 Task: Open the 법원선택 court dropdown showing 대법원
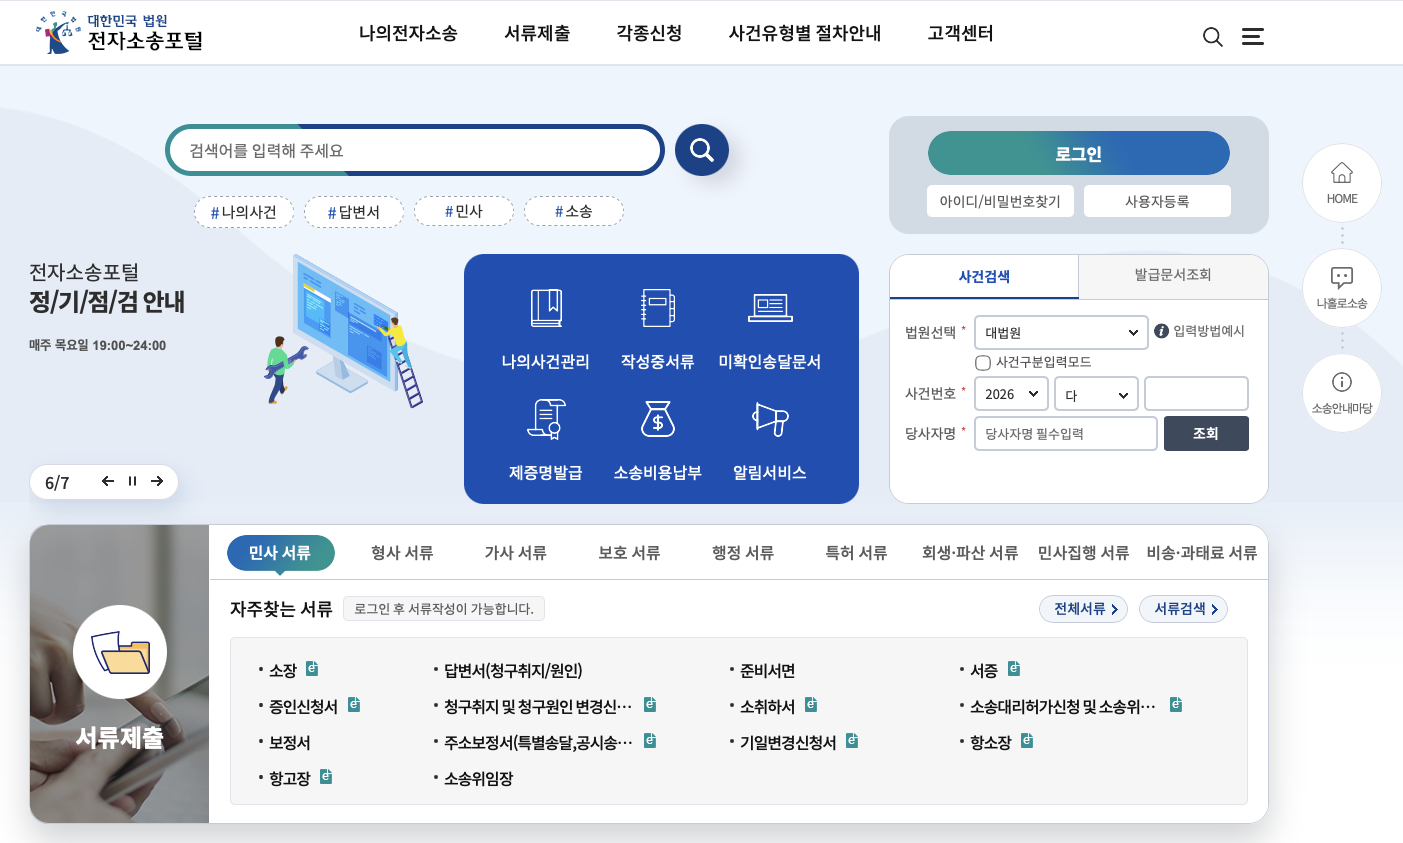point(1060,332)
